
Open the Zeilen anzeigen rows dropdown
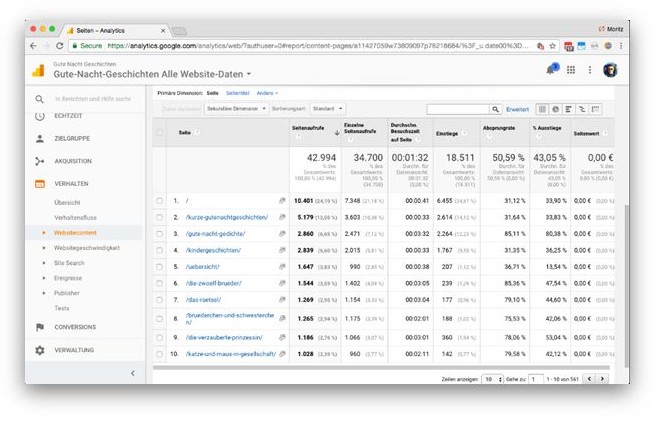(x=492, y=379)
